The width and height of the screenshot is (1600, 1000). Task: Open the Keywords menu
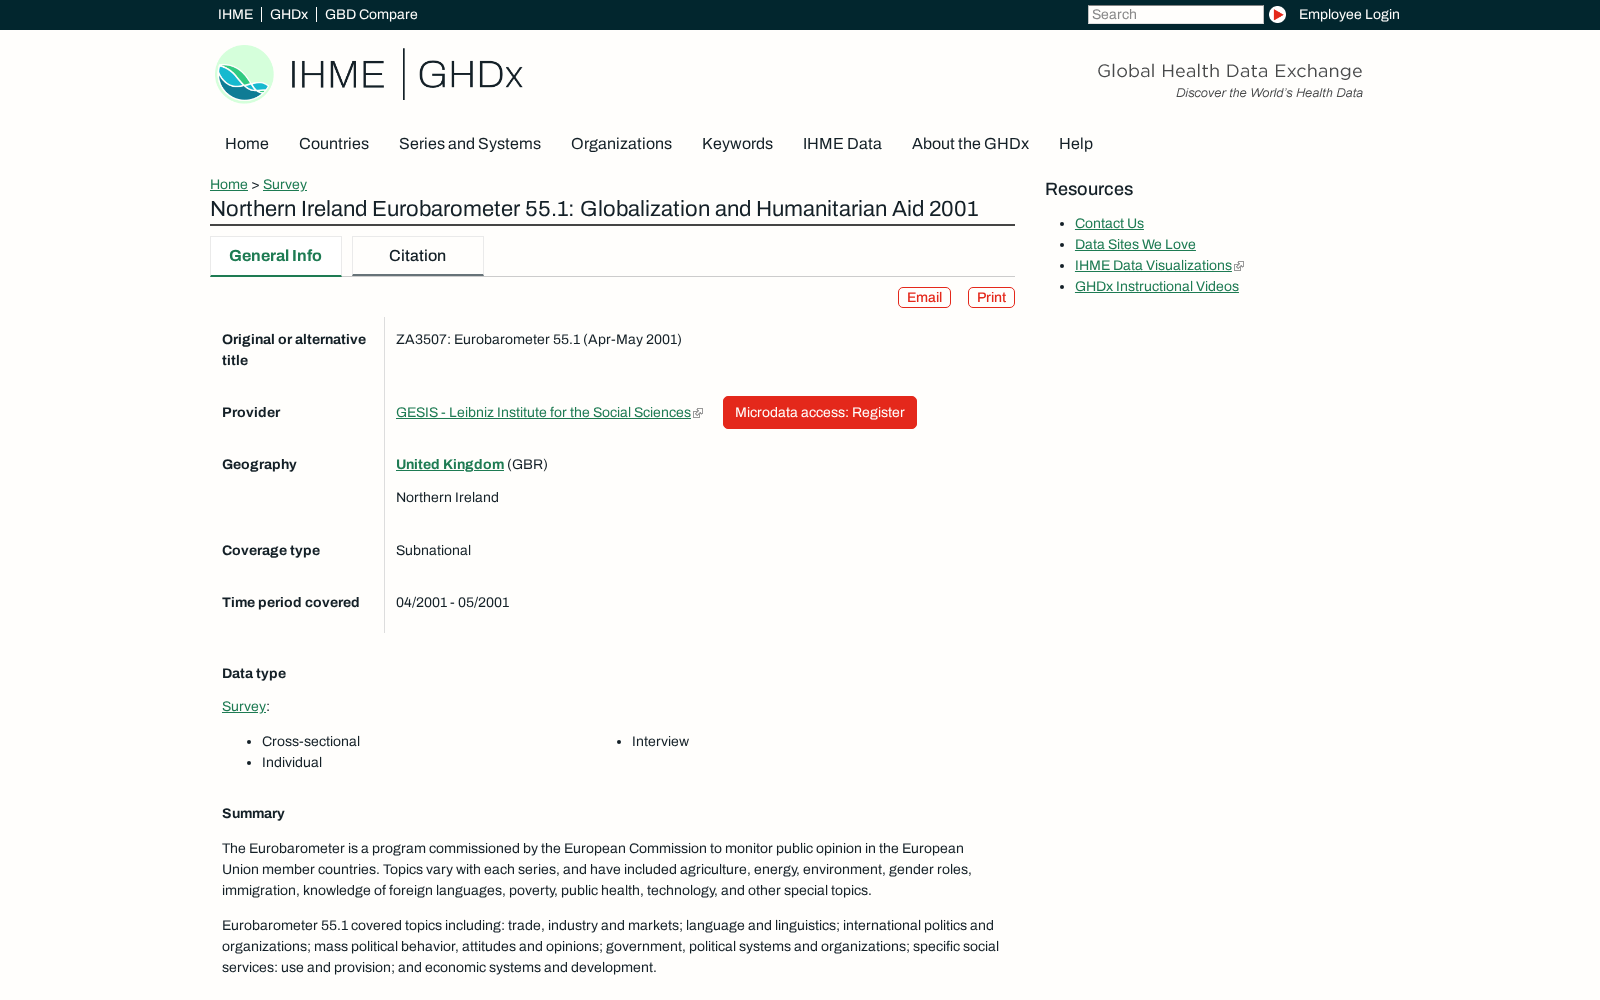point(737,144)
